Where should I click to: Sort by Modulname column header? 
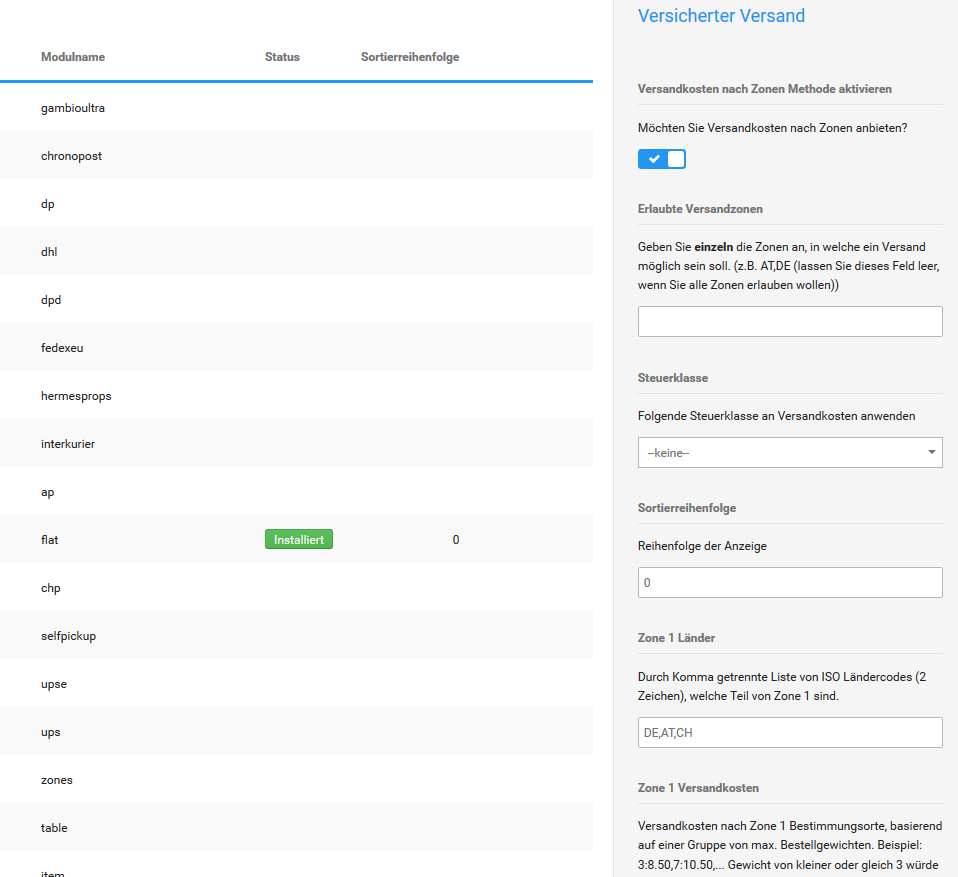click(73, 57)
